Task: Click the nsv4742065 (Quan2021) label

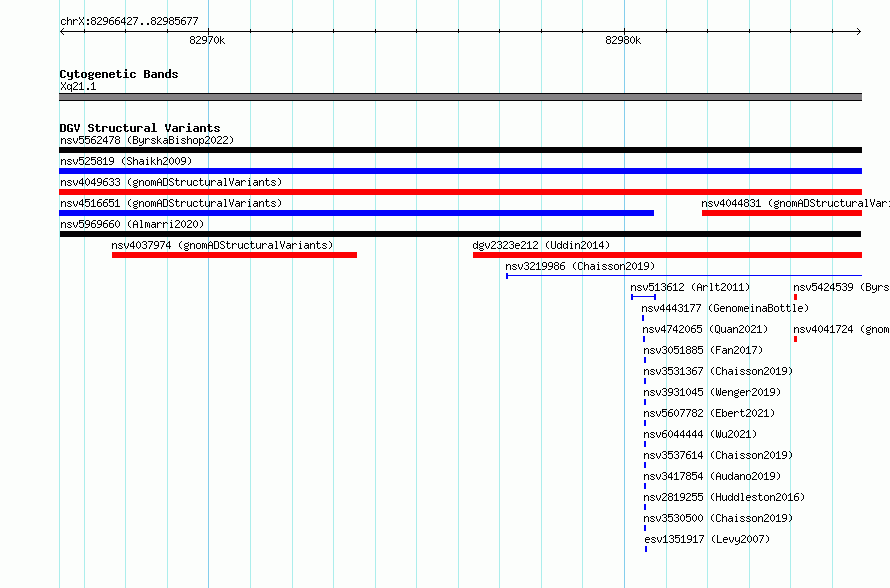Action: click(705, 329)
